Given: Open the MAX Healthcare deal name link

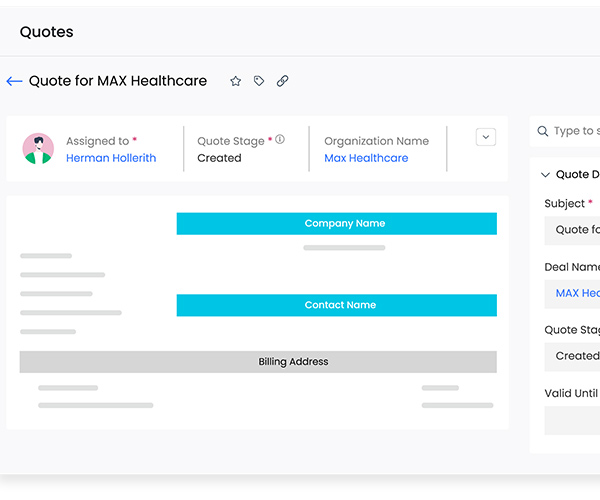Looking at the screenshot, I should click(x=577, y=293).
